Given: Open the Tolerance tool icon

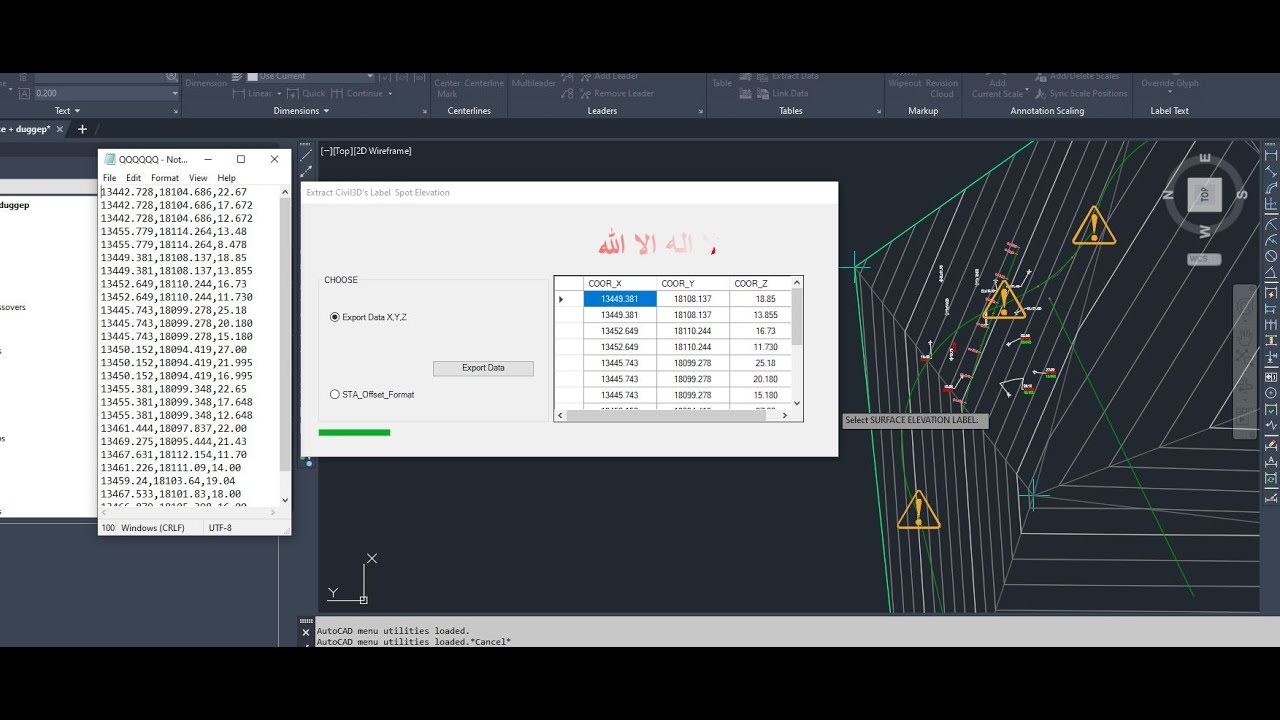Looking at the screenshot, I should (x=1271, y=377).
